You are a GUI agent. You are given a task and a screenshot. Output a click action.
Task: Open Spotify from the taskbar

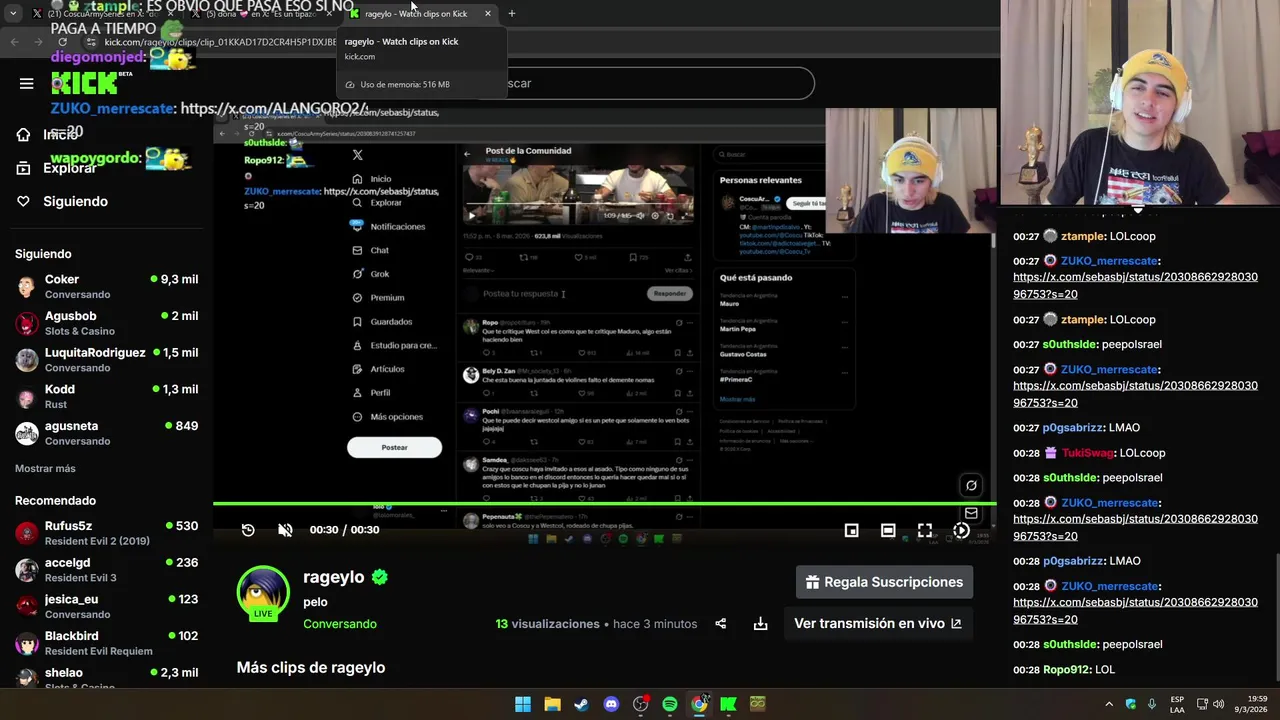pos(670,704)
